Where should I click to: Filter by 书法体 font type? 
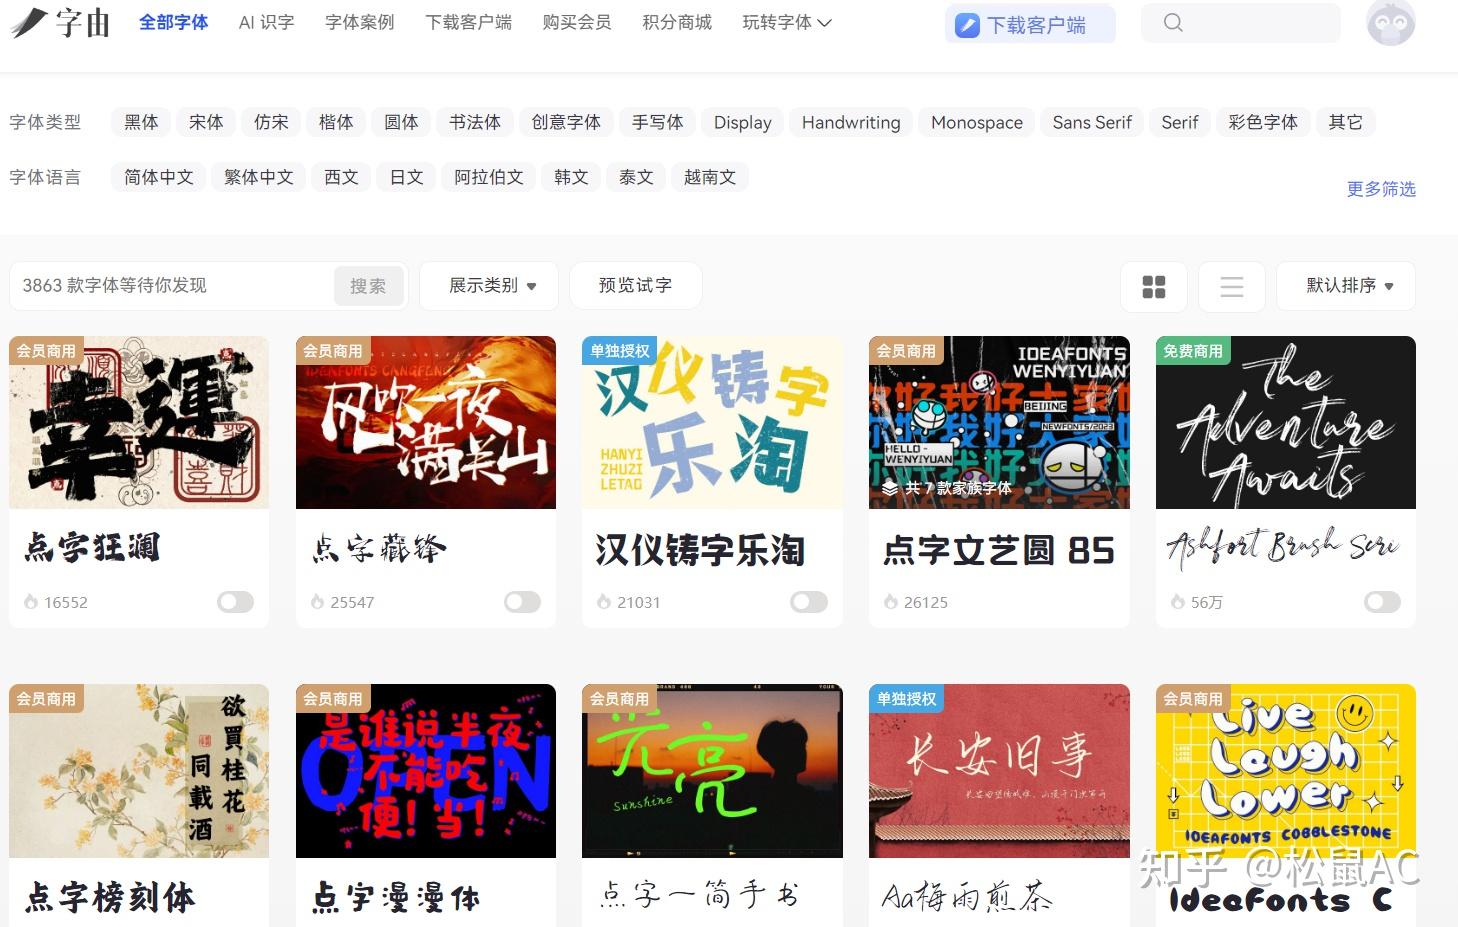coord(475,122)
